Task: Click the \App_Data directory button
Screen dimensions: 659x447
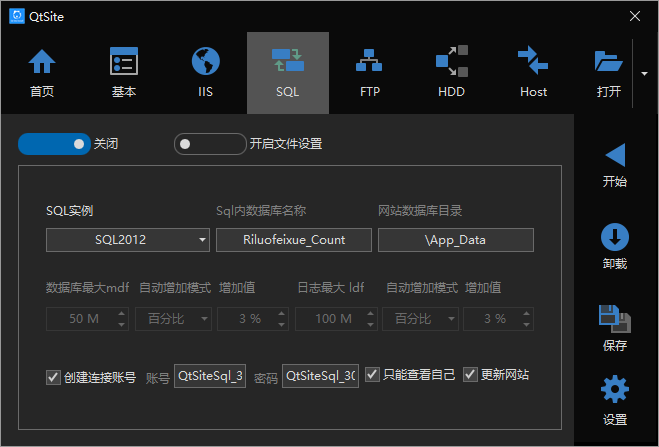Action: pyautogui.click(x=455, y=240)
